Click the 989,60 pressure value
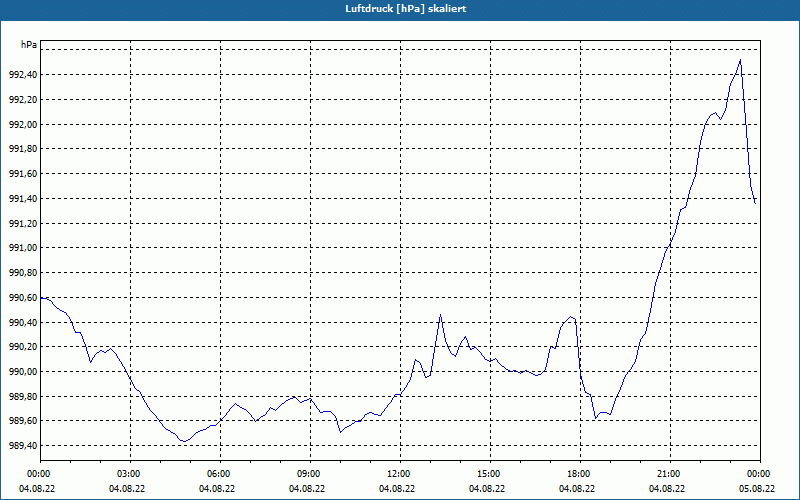The height and width of the screenshot is (500, 800). point(22,421)
